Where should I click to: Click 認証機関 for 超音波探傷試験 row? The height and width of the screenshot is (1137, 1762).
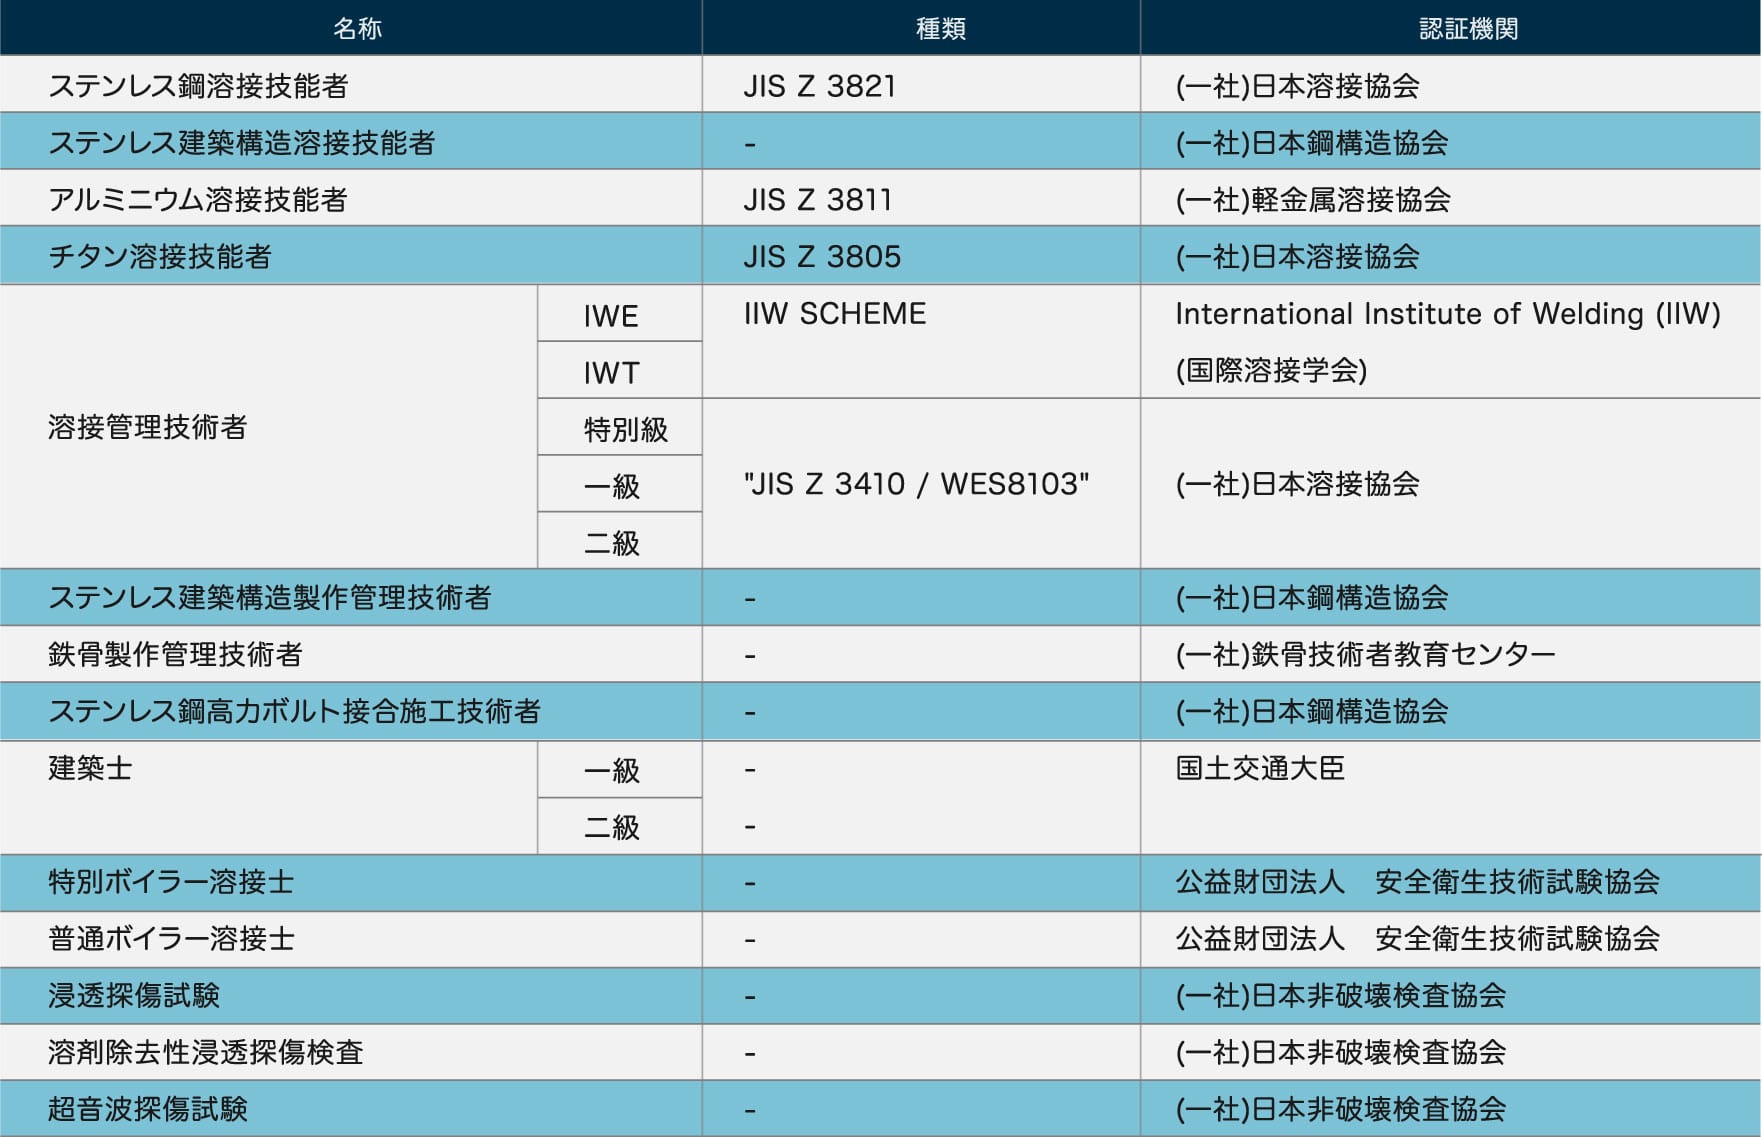click(x=1451, y=1109)
